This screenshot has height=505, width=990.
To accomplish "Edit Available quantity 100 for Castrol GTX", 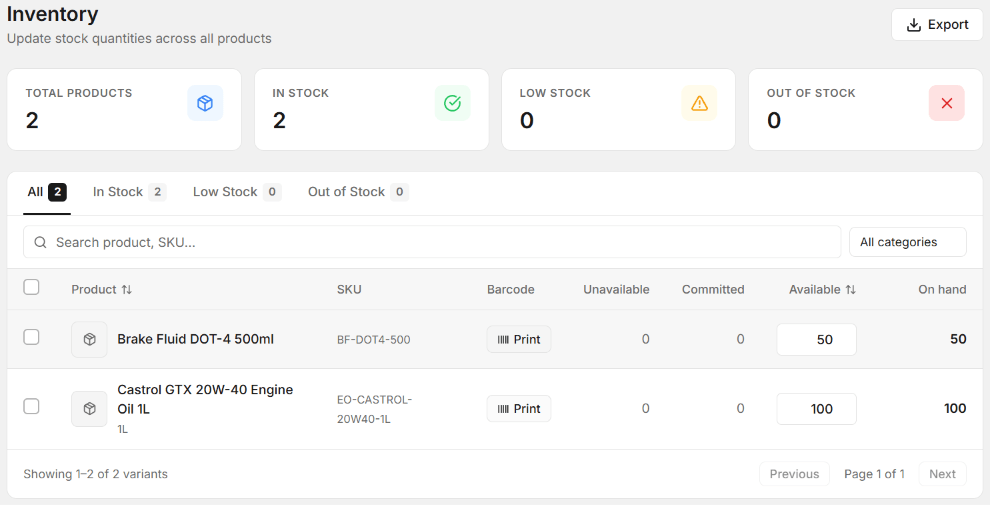I will pyautogui.click(x=816, y=409).
